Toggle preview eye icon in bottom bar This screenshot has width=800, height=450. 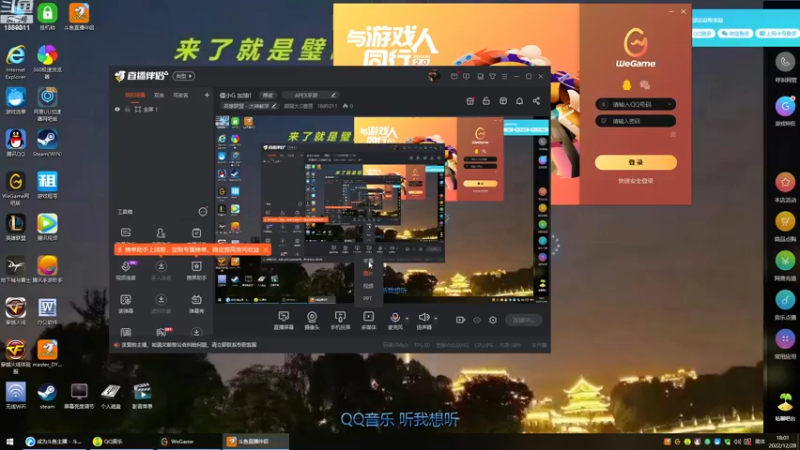point(477,320)
